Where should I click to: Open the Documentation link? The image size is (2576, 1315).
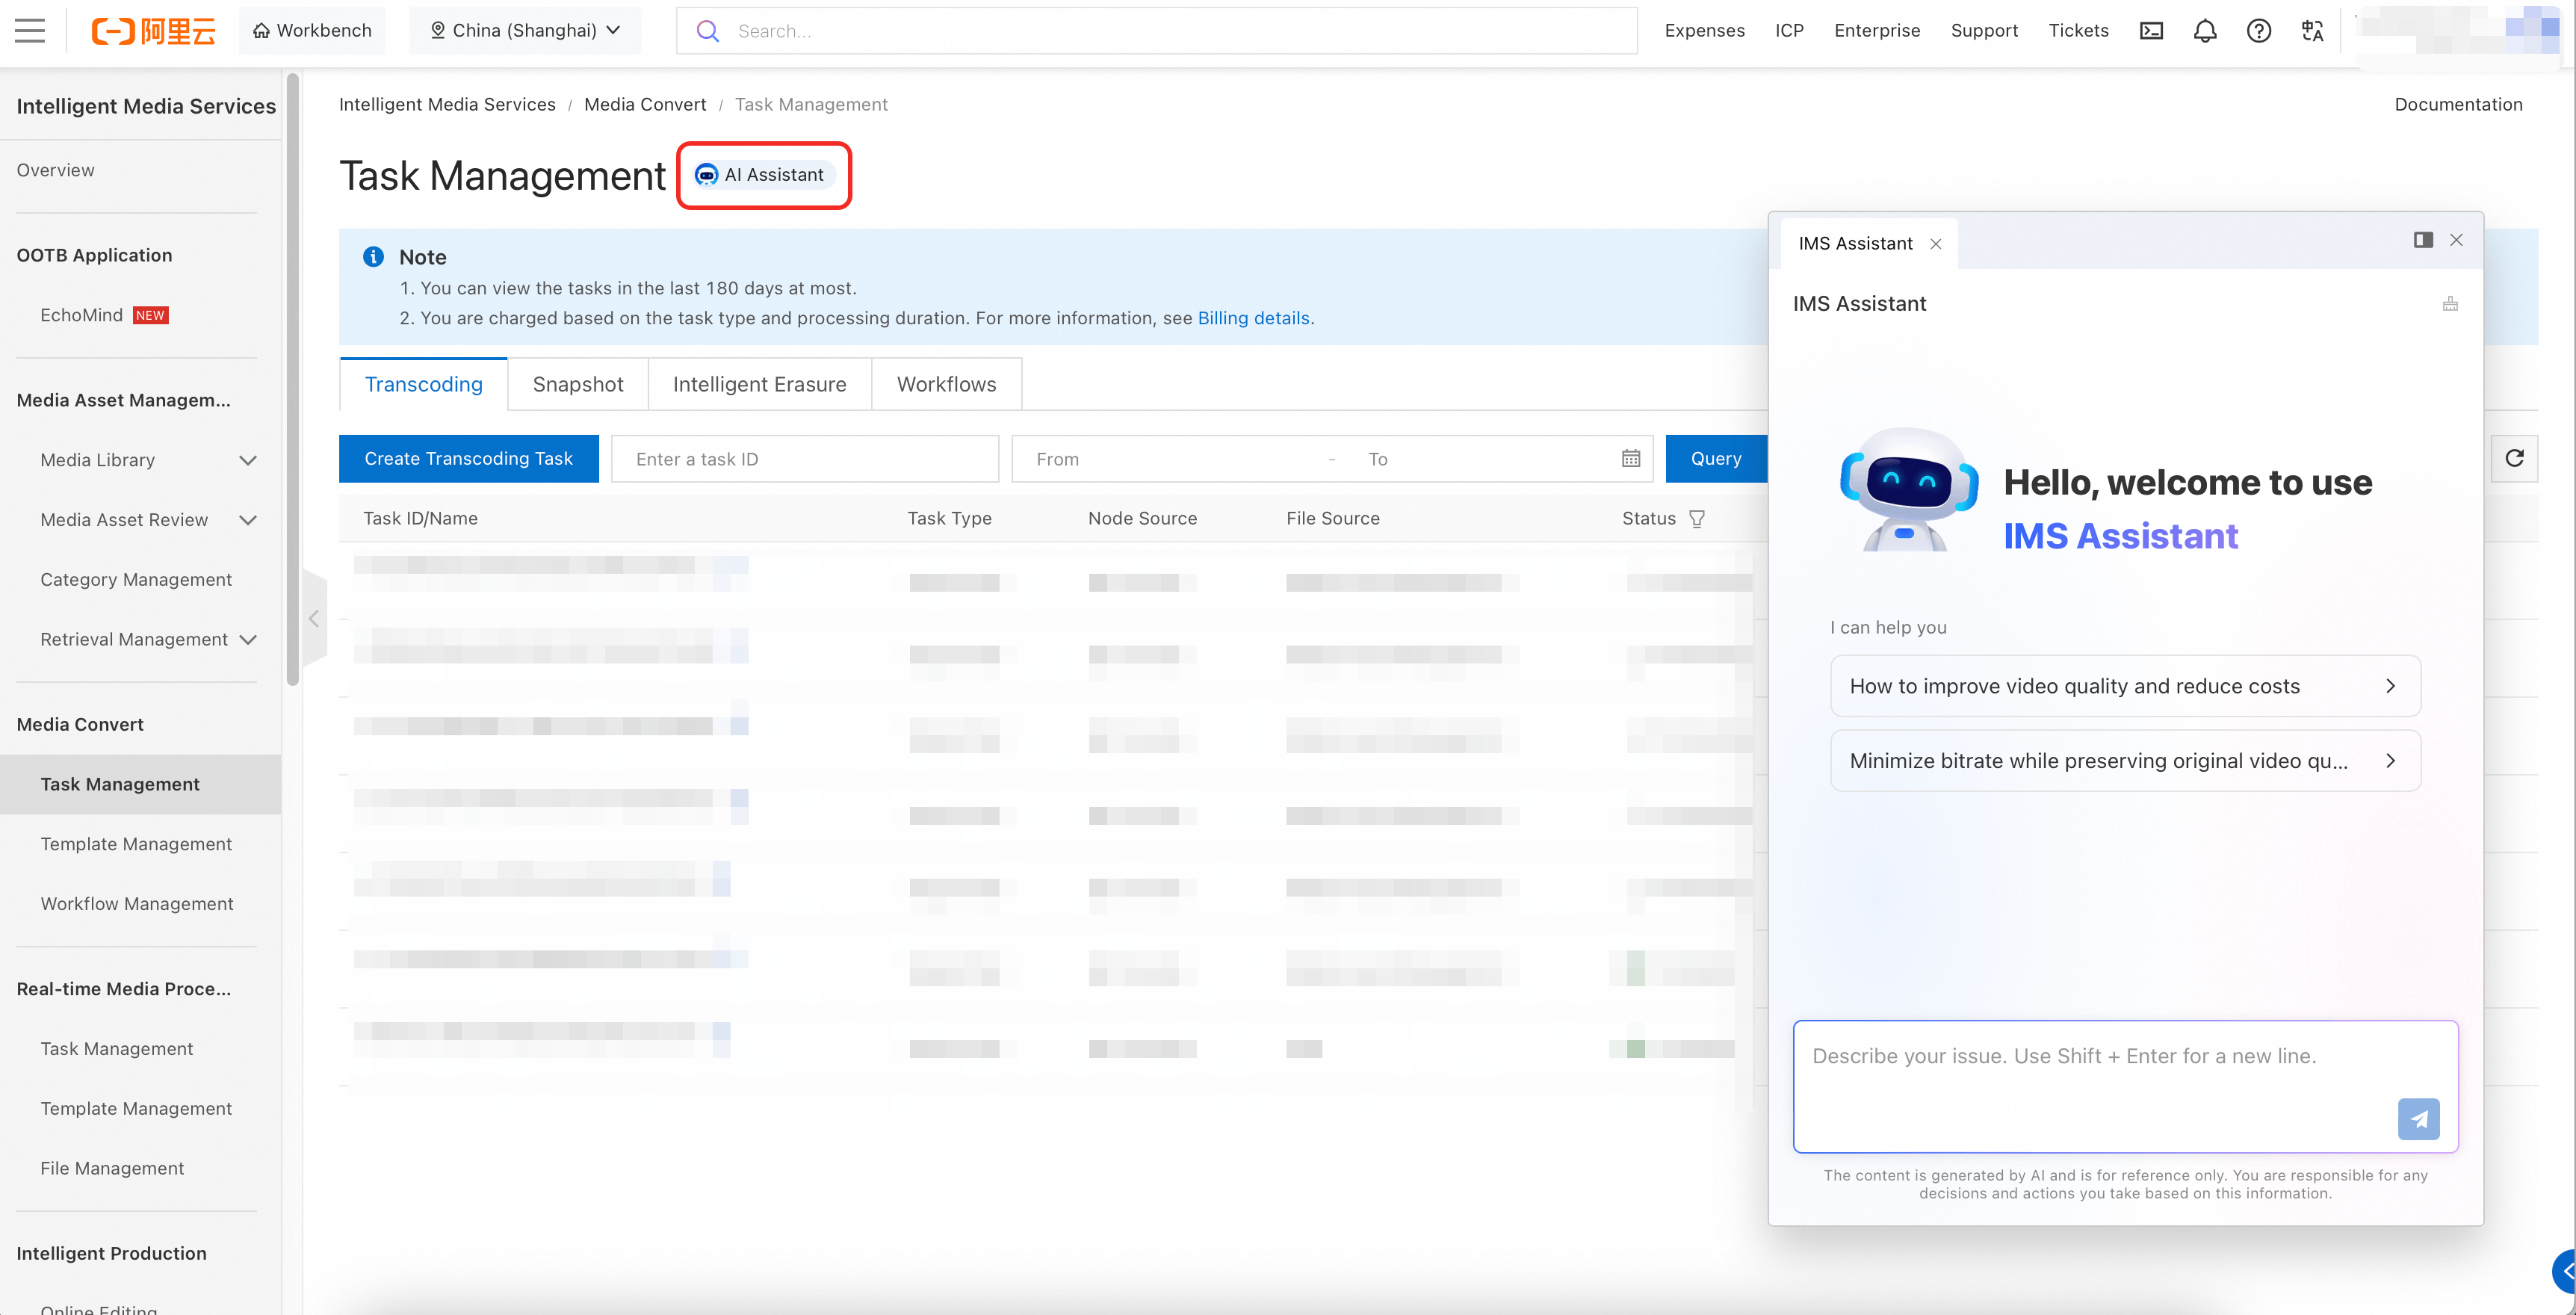tap(2457, 105)
